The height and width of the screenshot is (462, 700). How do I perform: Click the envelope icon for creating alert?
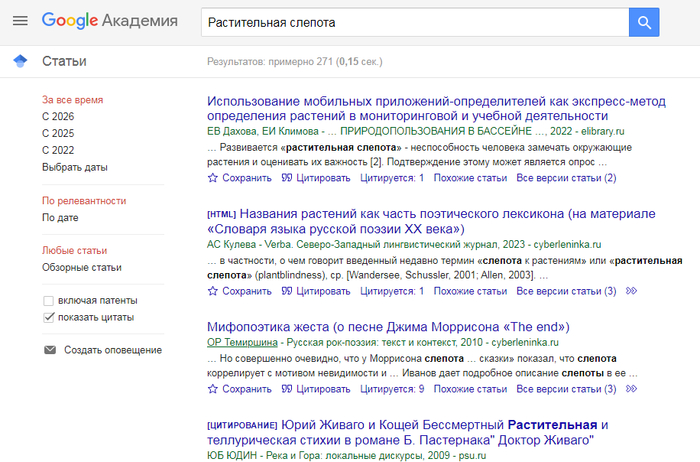coord(49,350)
